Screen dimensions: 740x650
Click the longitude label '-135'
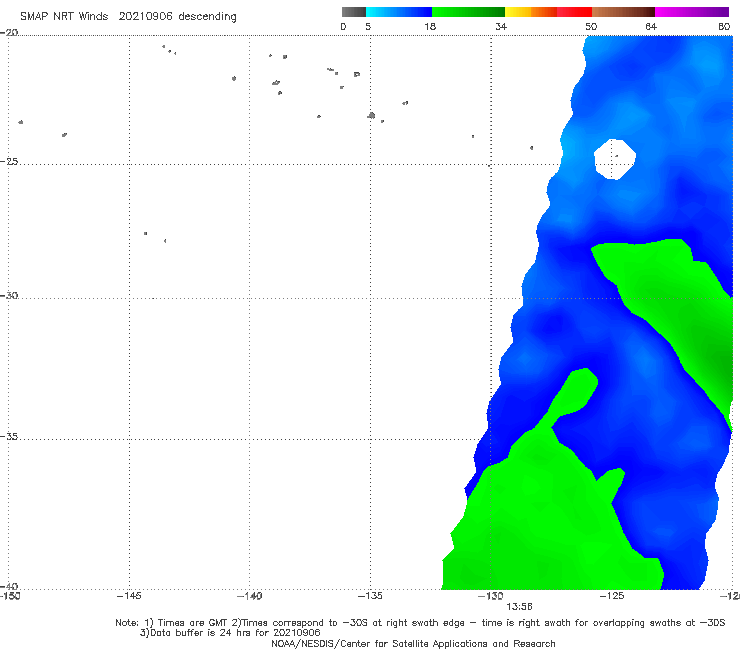click(370, 596)
